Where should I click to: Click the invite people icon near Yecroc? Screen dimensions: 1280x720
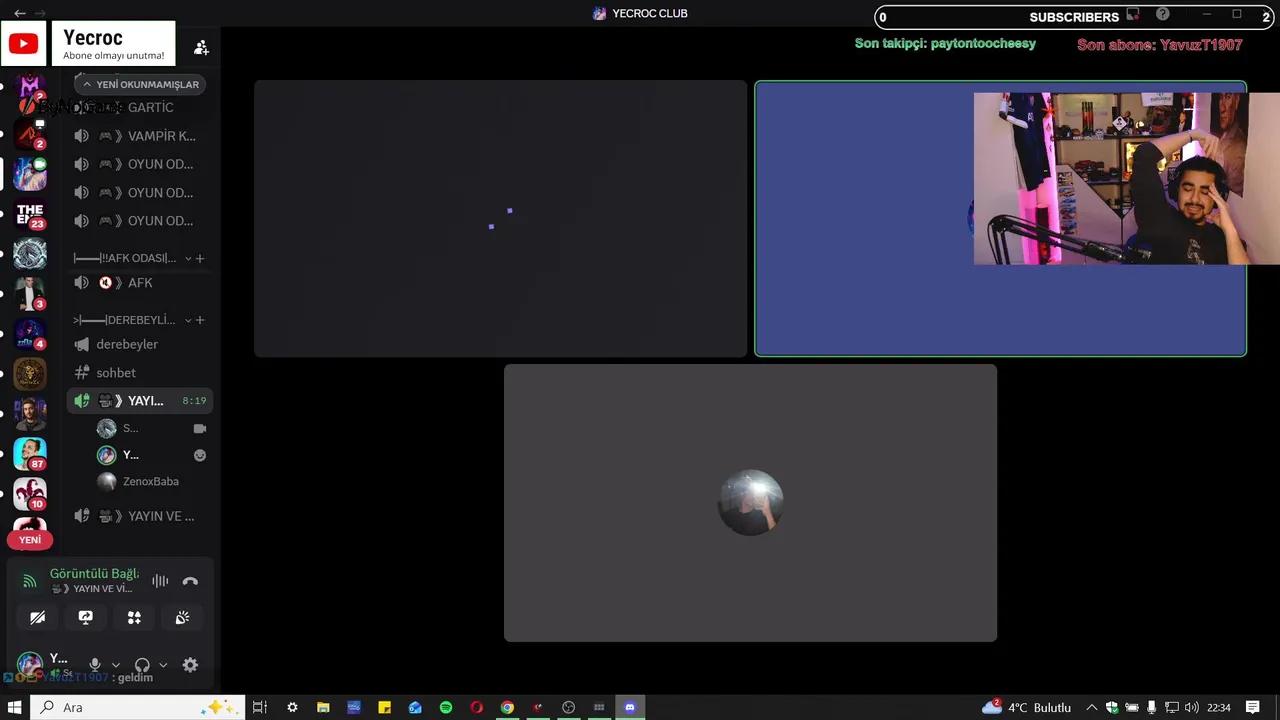click(201, 47)
